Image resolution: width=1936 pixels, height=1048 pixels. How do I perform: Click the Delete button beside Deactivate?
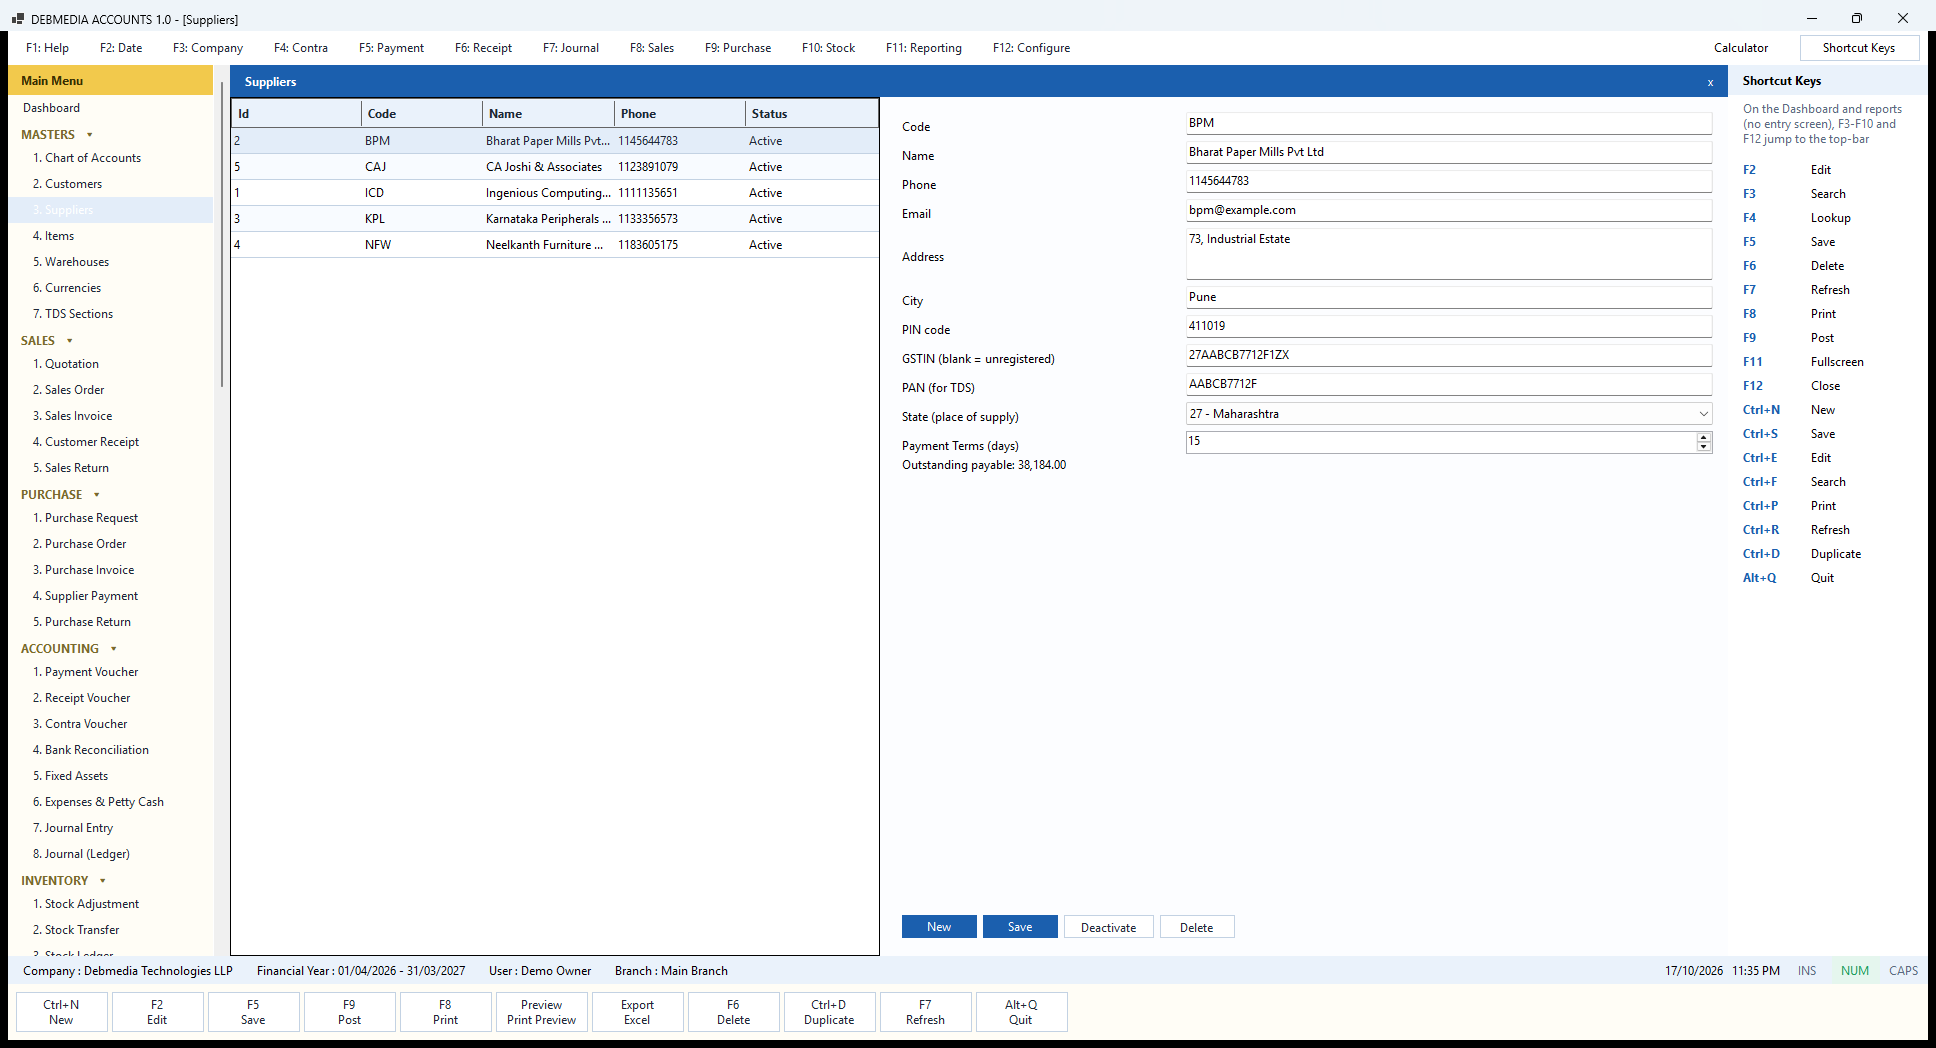click(x=1196, y=927)
